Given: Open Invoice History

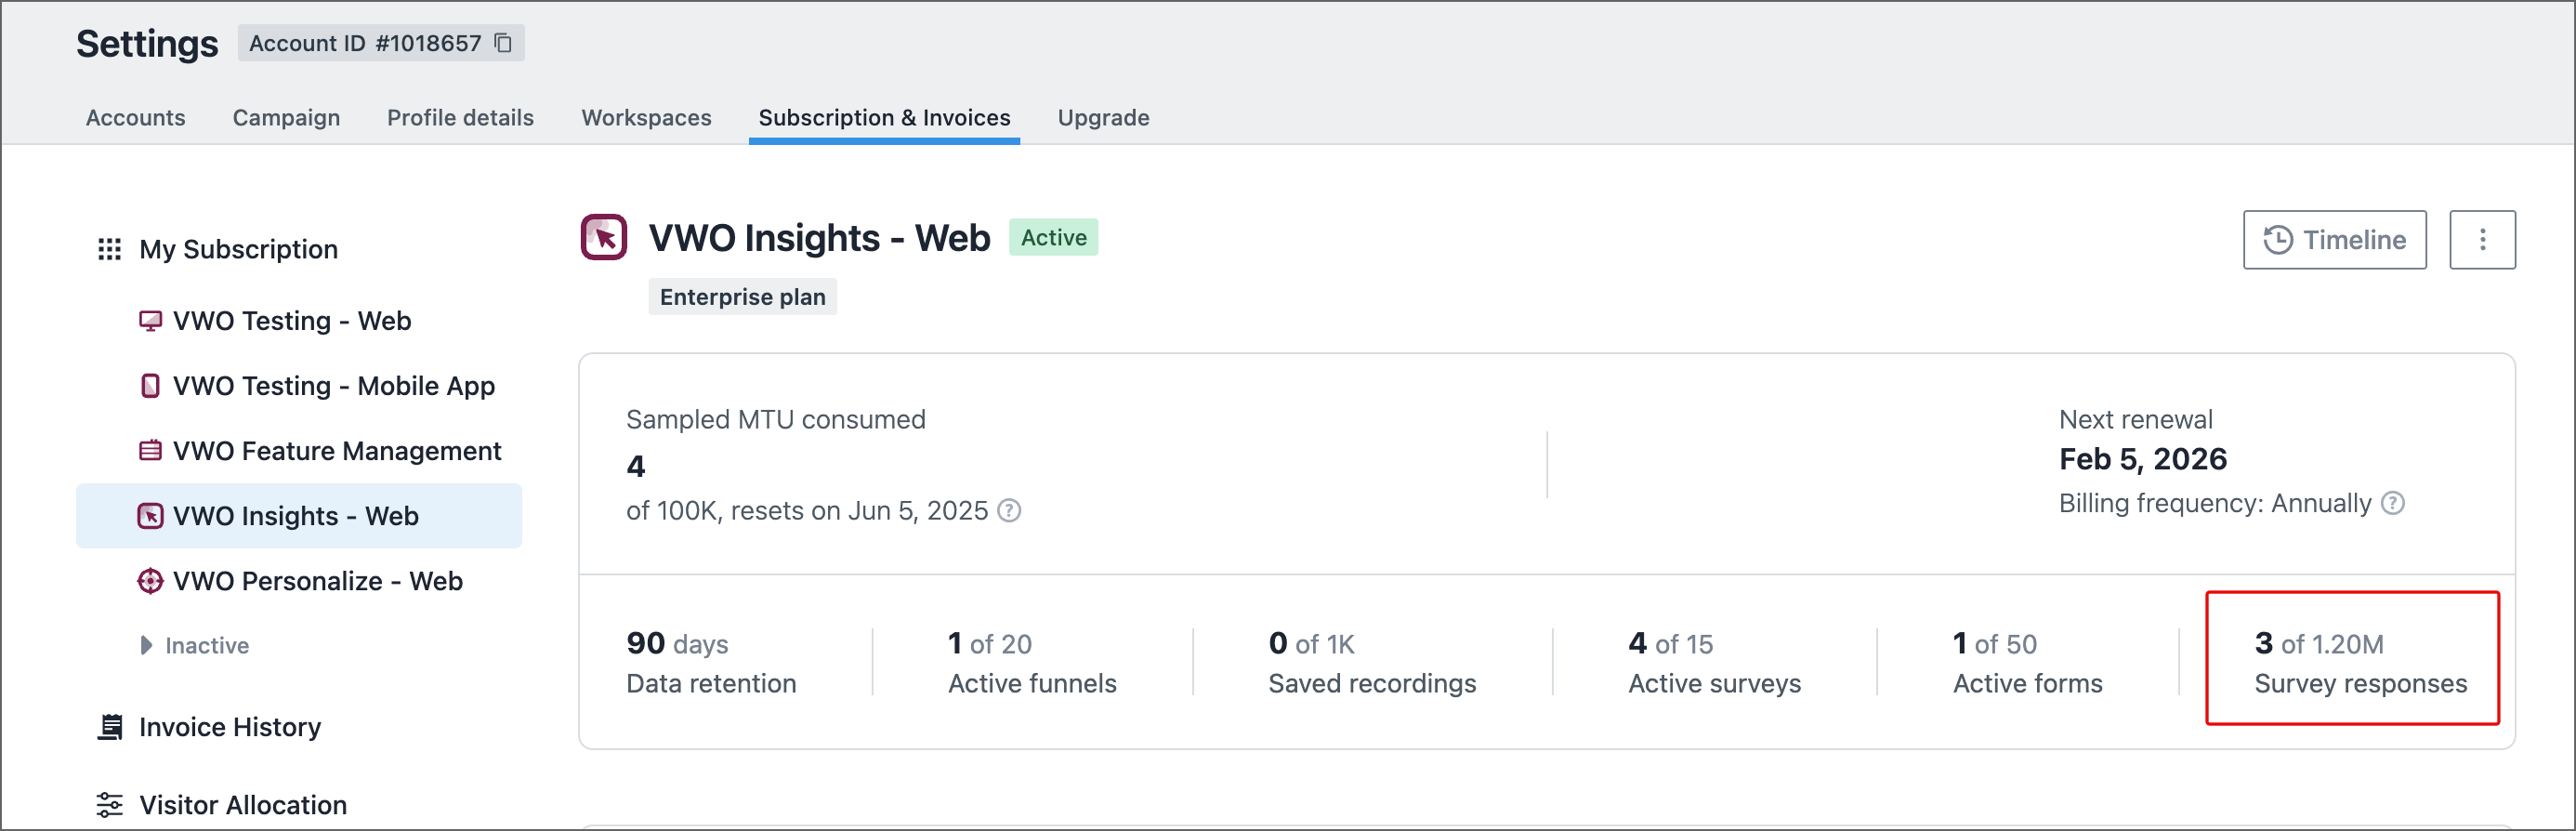Looking at the screenshot, I should click(x=230, y=727).
